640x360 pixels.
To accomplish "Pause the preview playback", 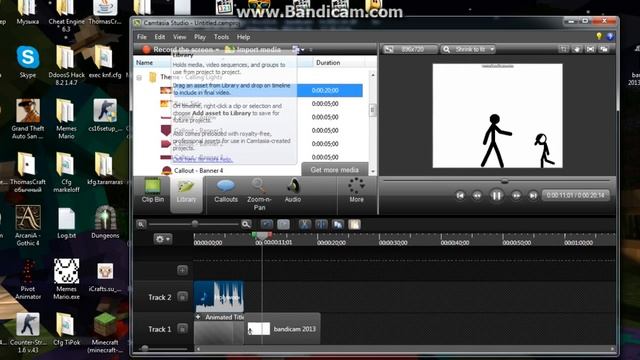I will 496,196.
